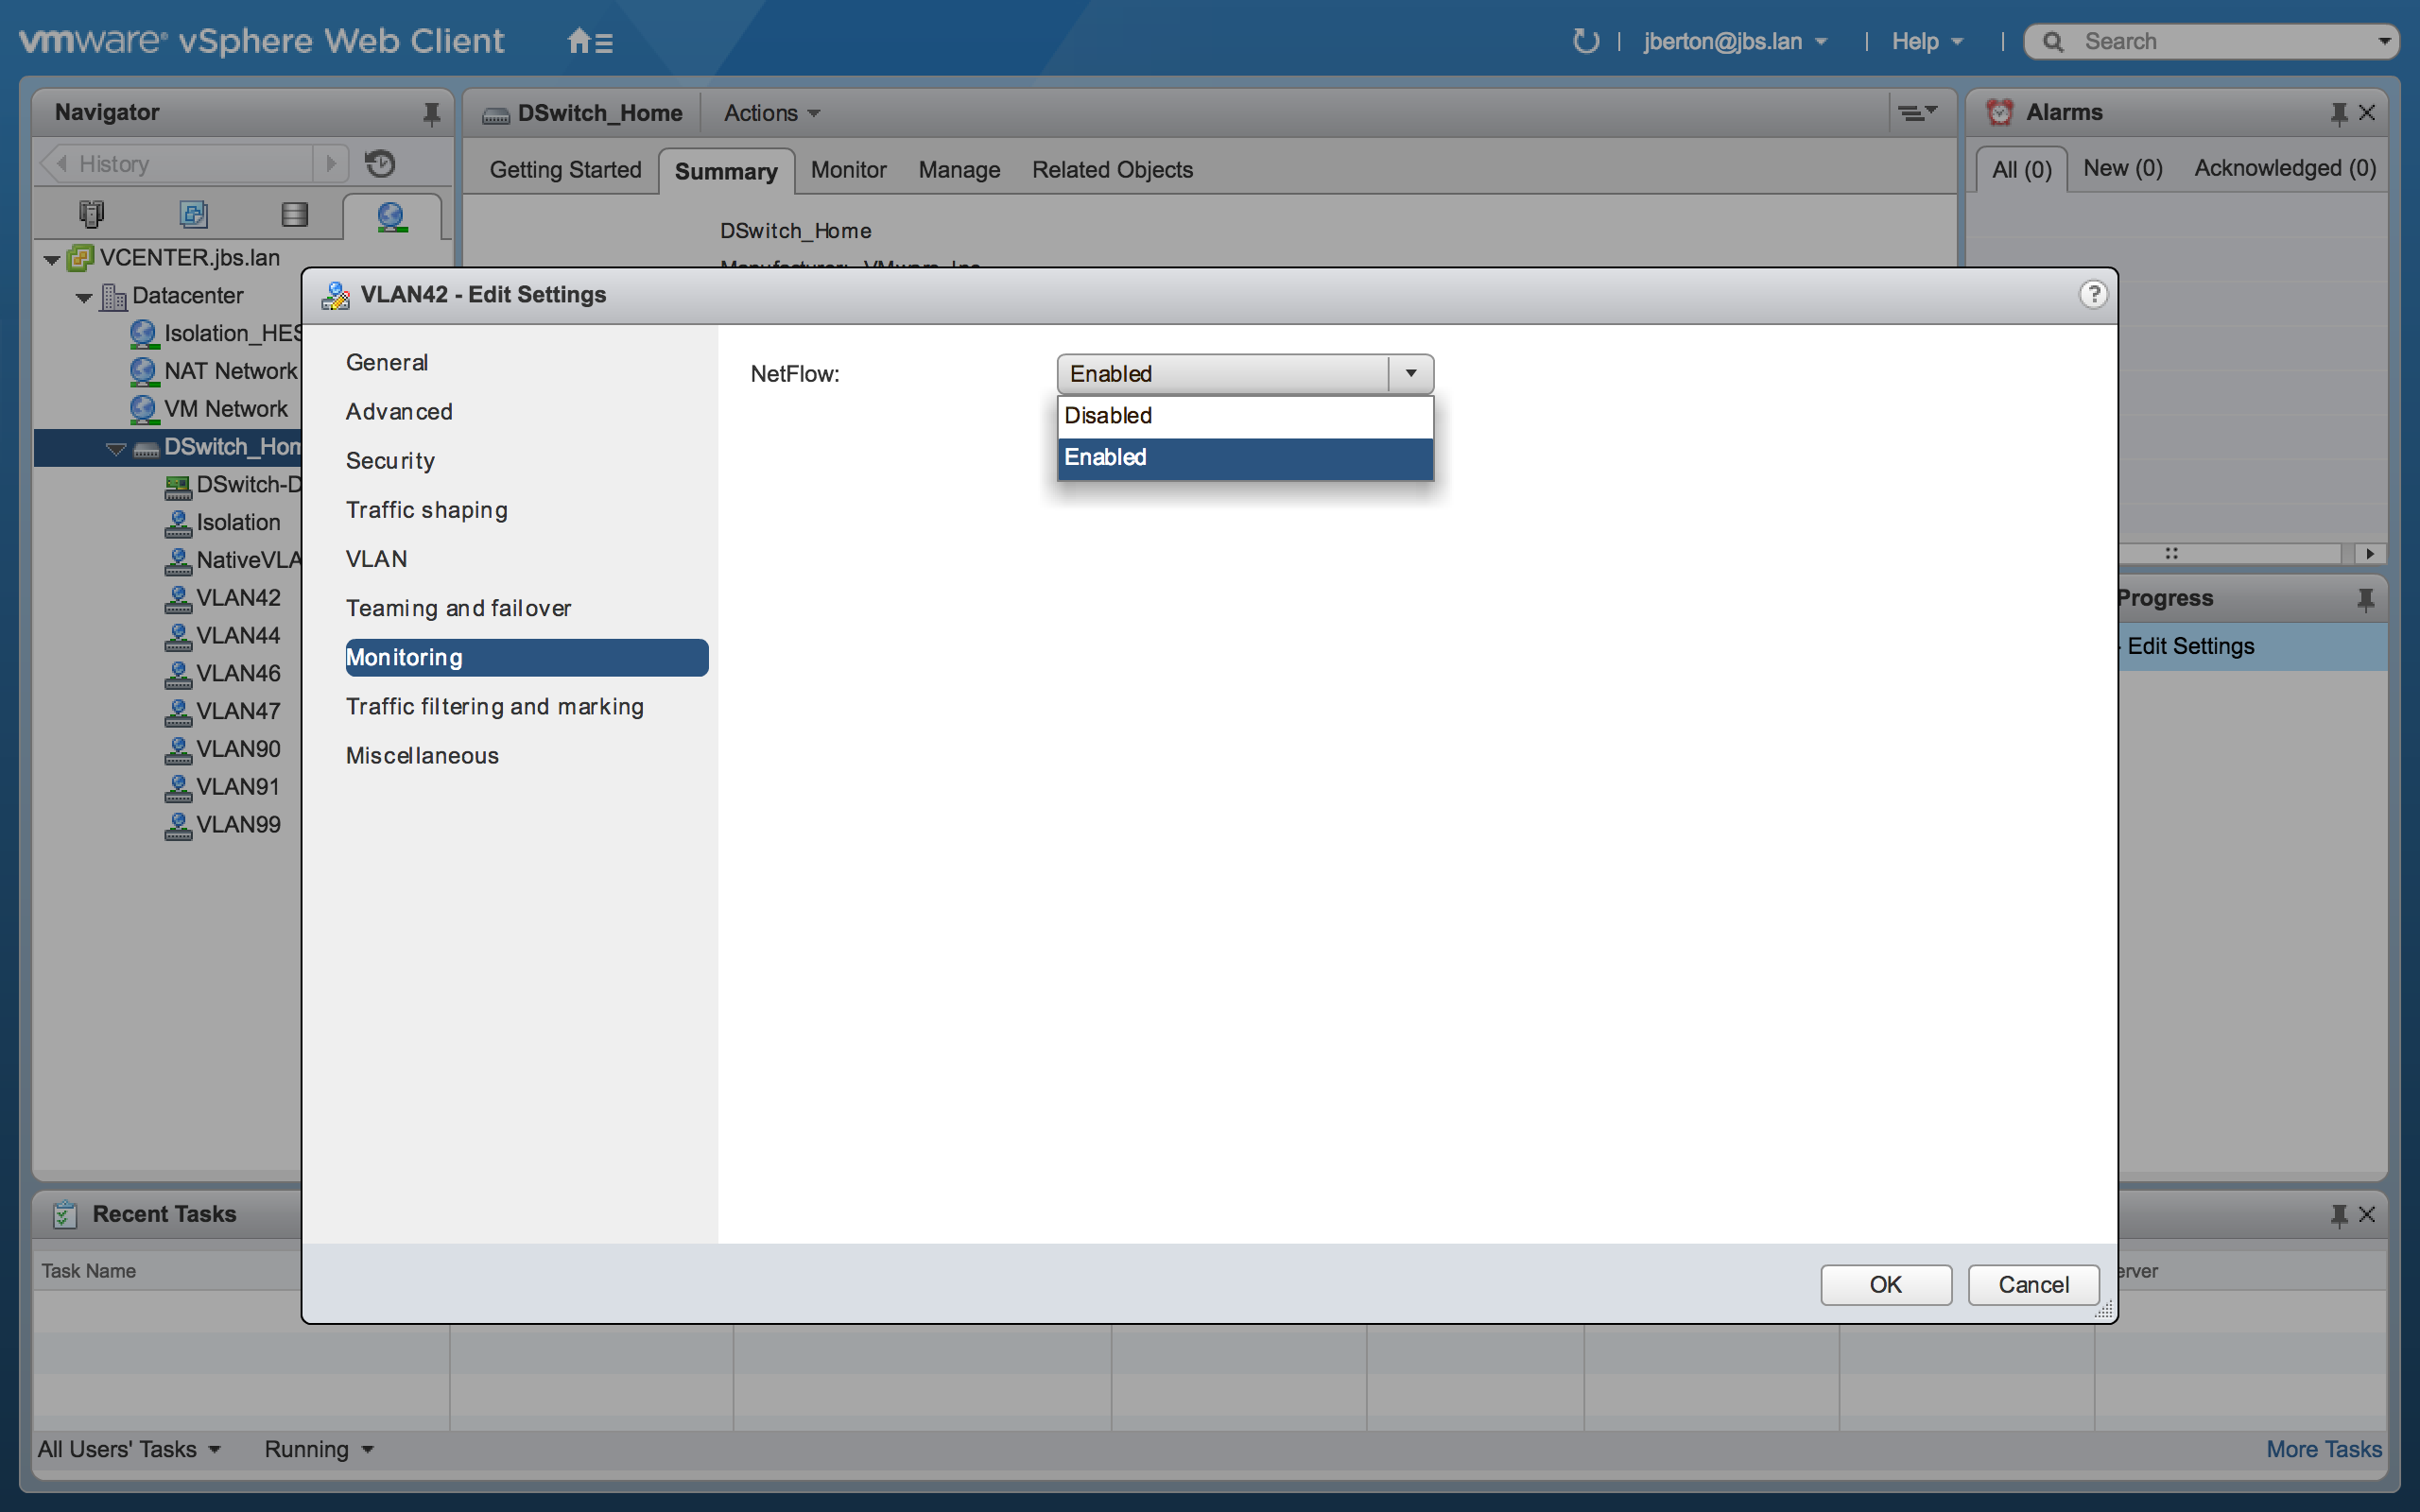Click the NAT Network globe icon

144,371
